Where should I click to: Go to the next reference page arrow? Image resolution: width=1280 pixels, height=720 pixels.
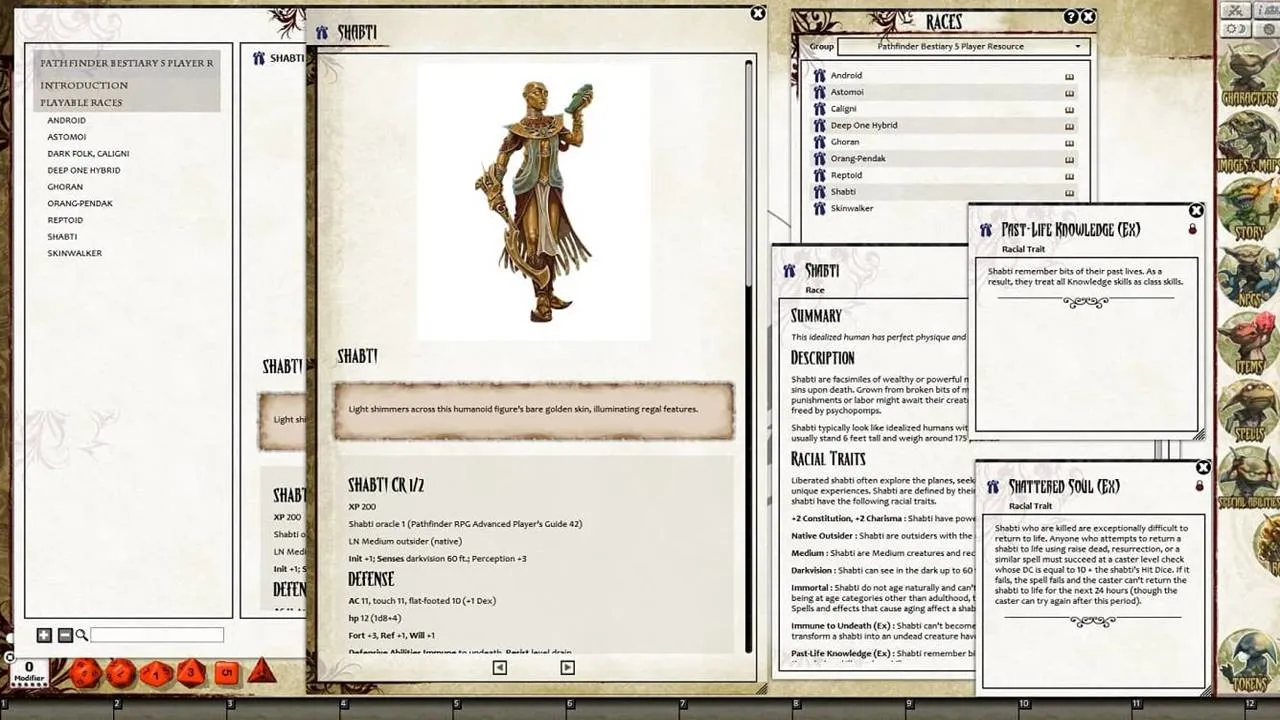tap(567, 667)
